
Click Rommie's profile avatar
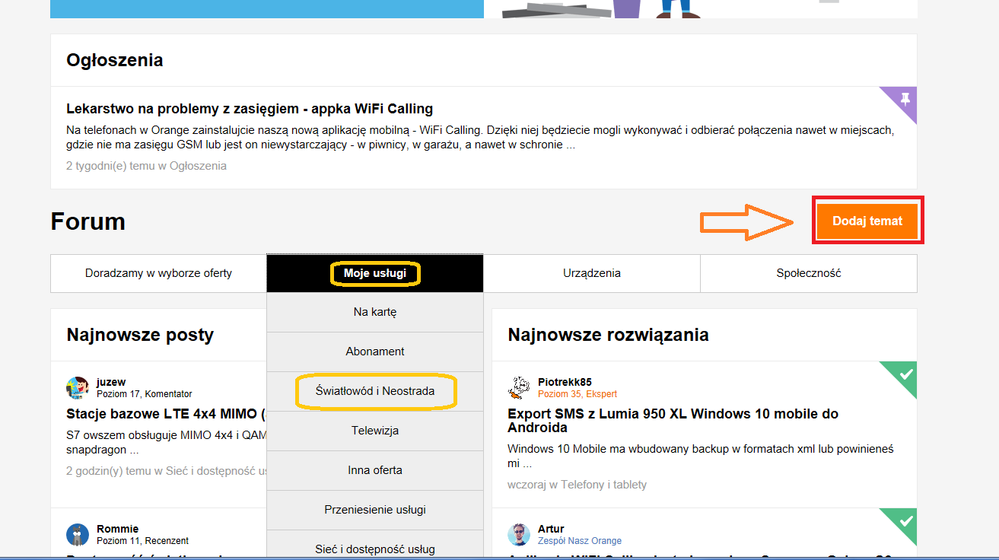coord(77,534)
